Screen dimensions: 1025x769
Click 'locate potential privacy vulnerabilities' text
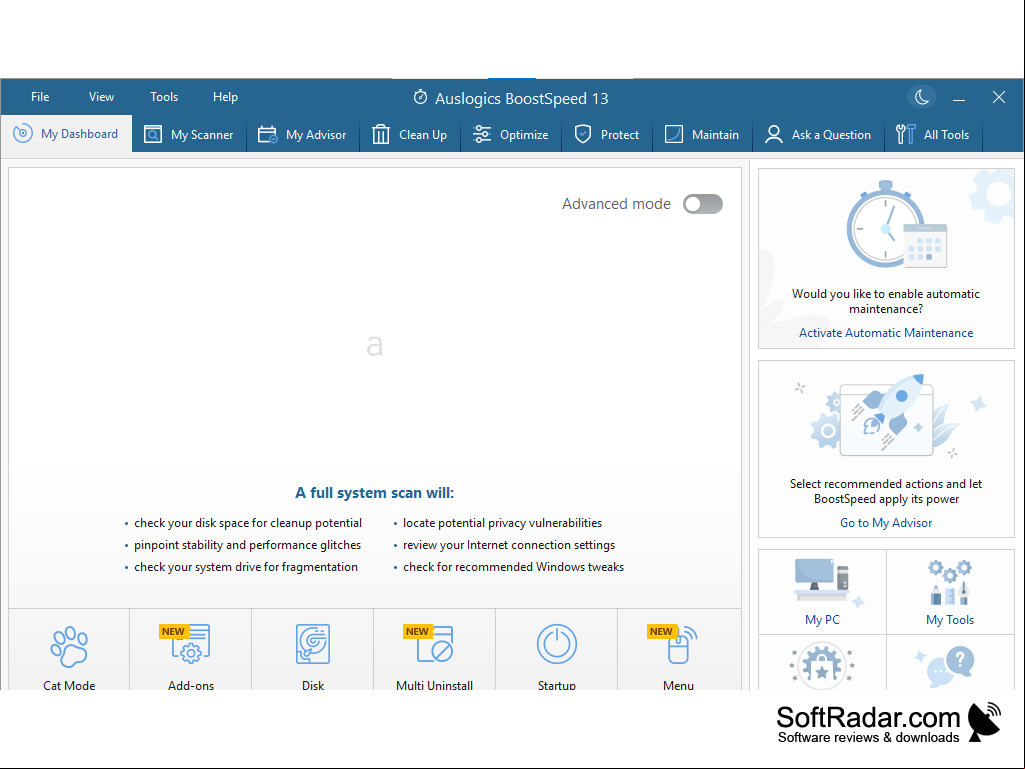coord(502,523)
